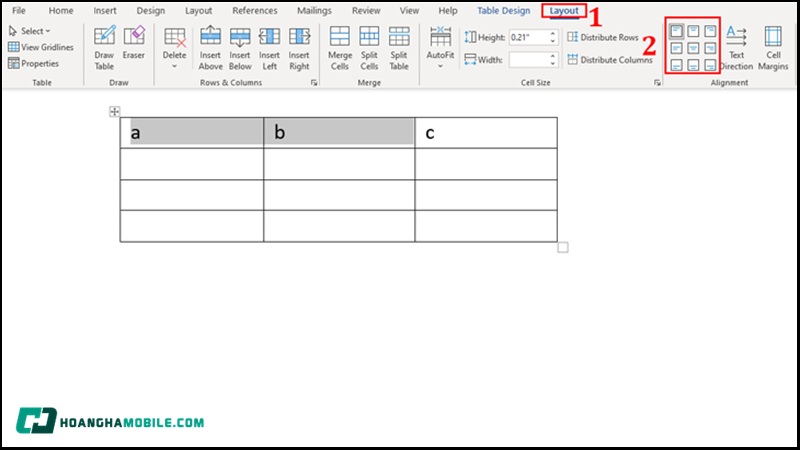The width and height of the screenshot is (800, 450).
Task: Switch to the Table Design tab
Action: click(x=504, y=10)
